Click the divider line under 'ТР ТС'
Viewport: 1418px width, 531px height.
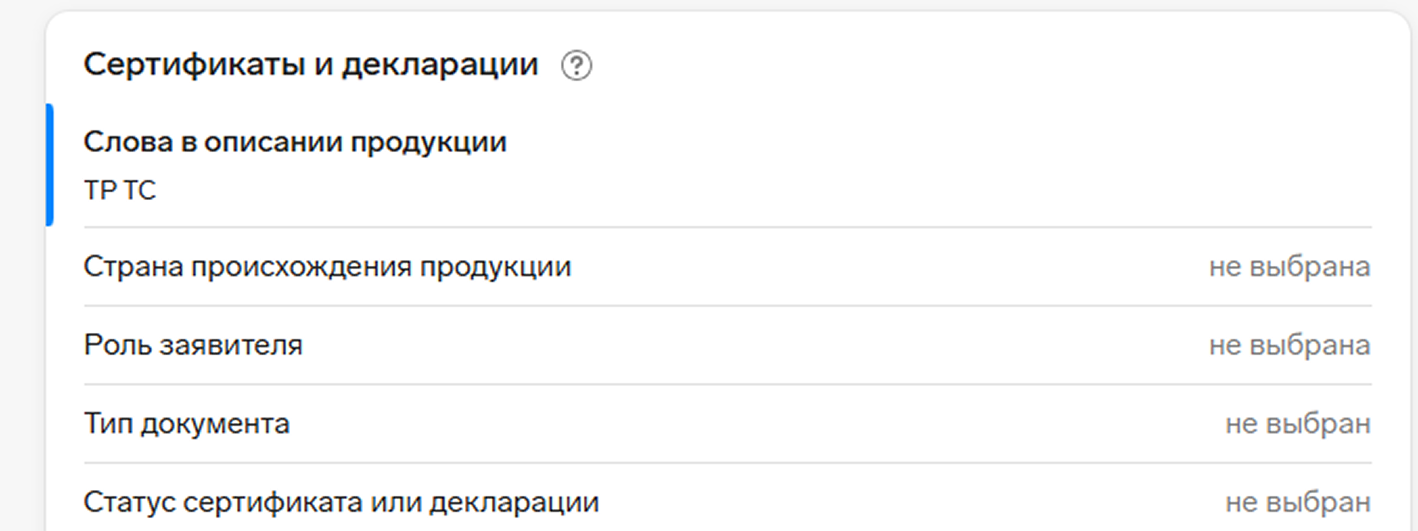728,227
